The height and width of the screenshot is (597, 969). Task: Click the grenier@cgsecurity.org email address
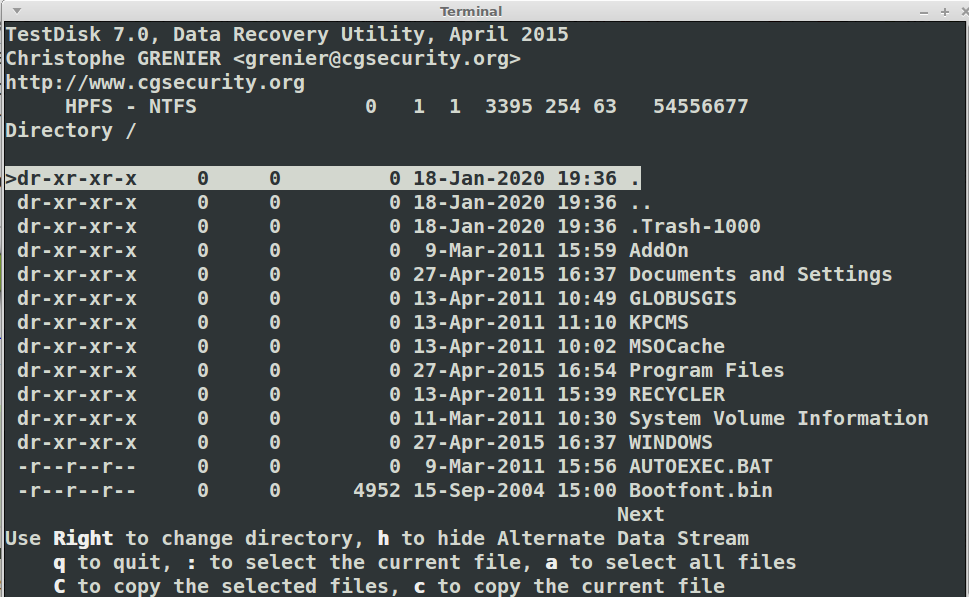pyautogui.click(x=377, y=59)
